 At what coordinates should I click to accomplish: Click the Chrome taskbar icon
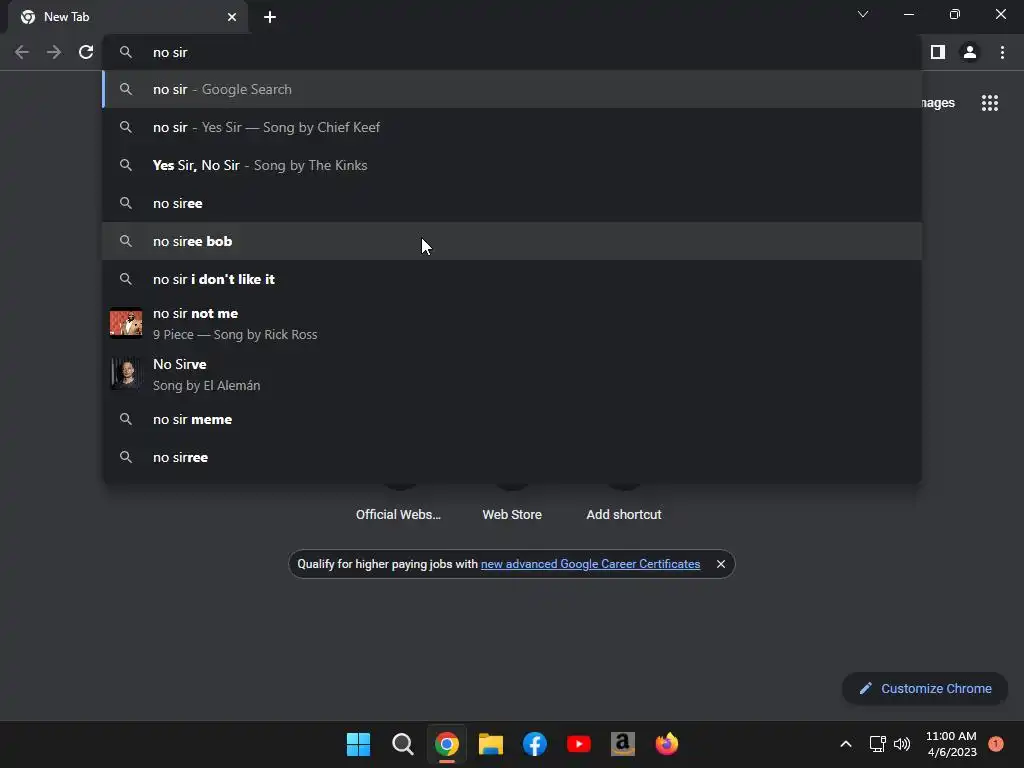447,744
